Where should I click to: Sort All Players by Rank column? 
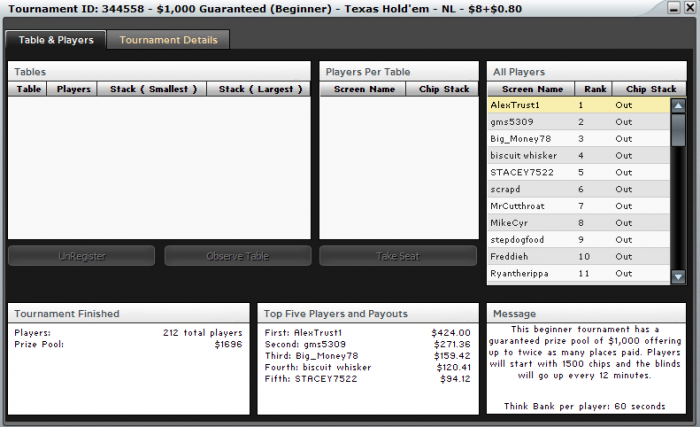coord(595,89)
